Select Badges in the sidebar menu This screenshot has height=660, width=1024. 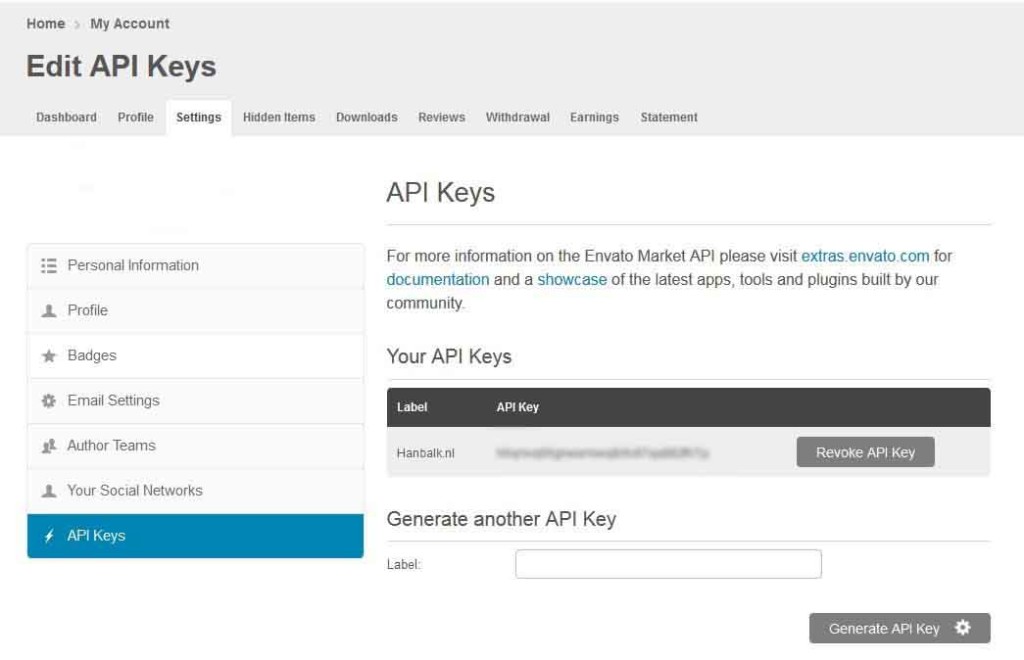coord(195,356)
